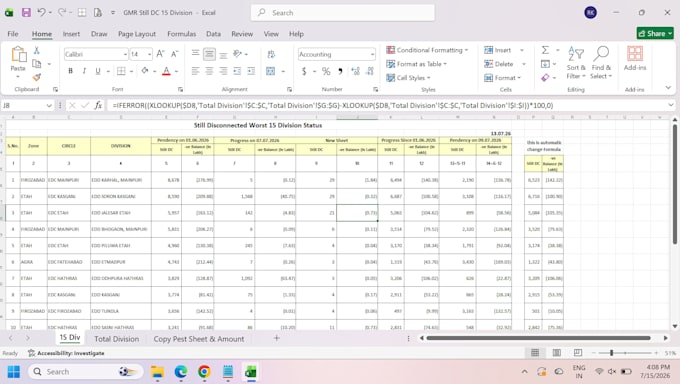The height and width of the screenshot is (384, 680).
Task: Open Sort & Filter menu
Action: (x=576, y=62)
